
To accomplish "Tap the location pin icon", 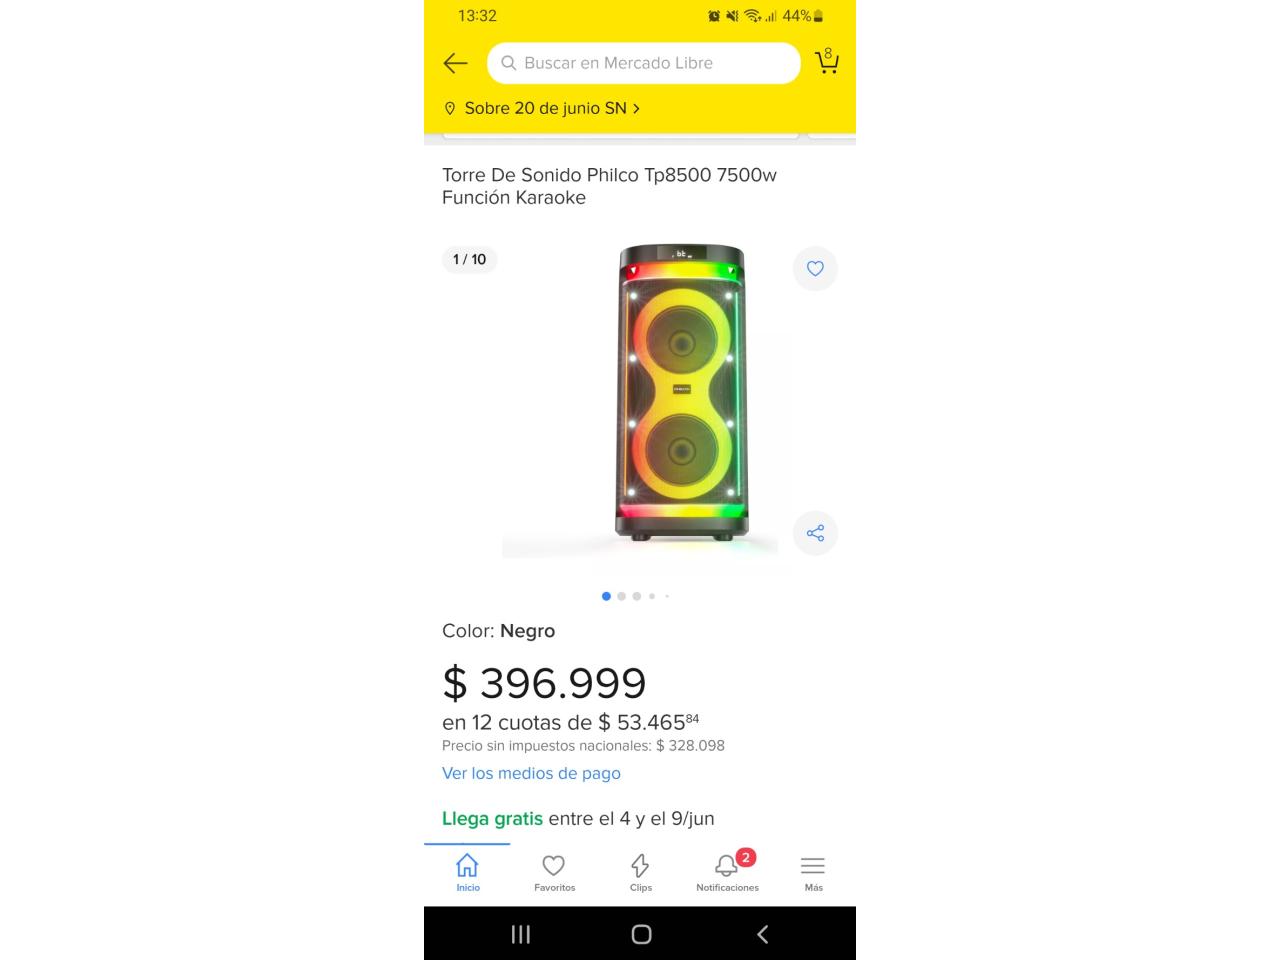I will pyautogui.click(x=450, y=108).
